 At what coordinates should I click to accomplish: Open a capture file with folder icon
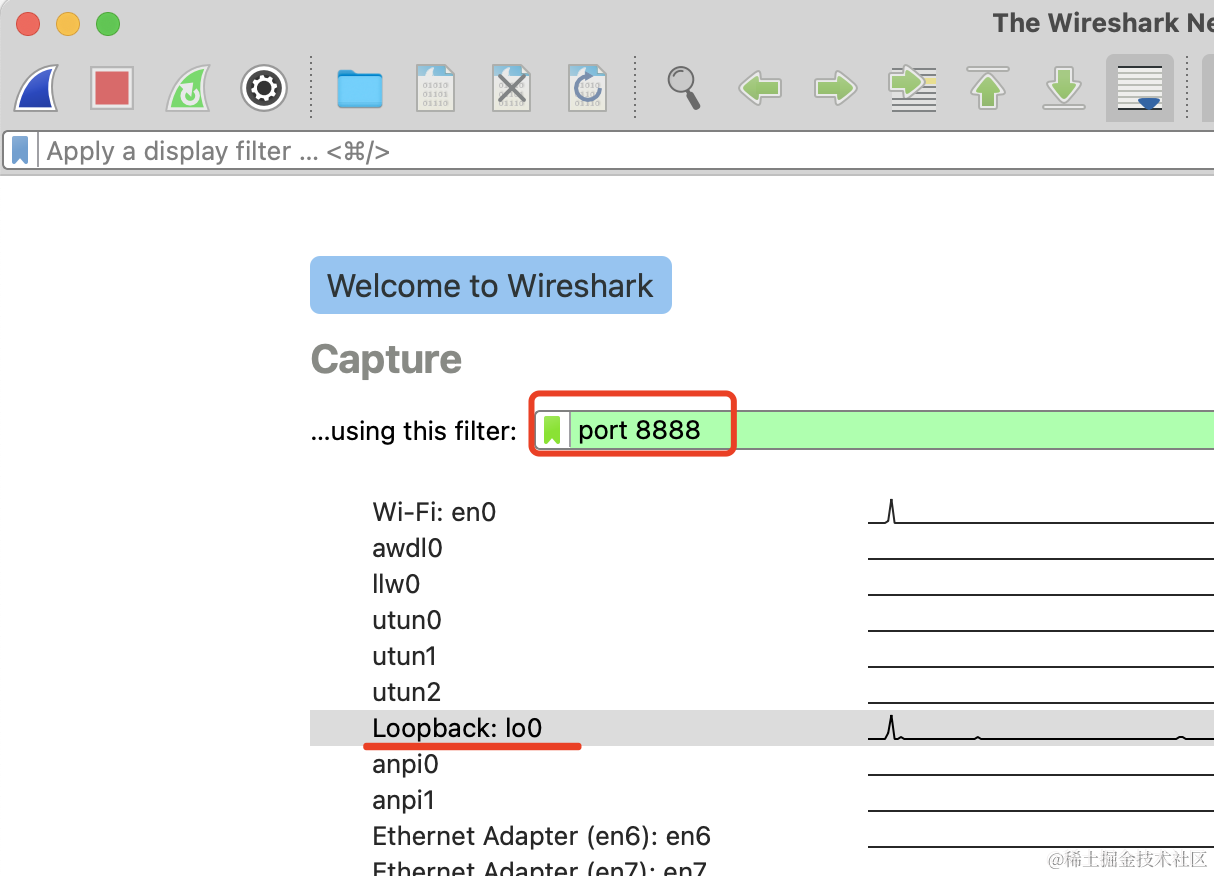[360, 88]
